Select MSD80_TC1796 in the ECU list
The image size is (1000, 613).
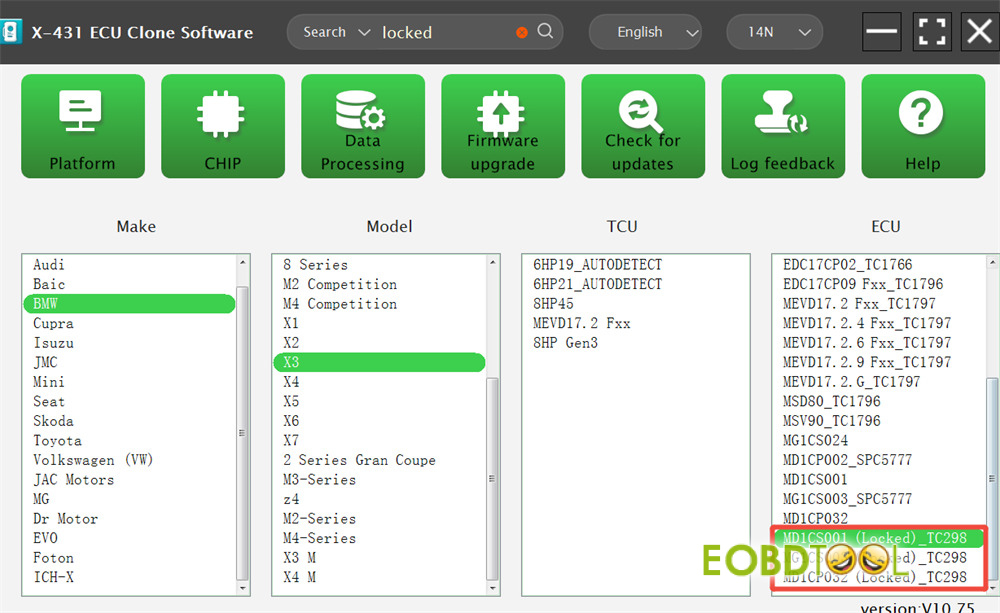(x=832, y=401)
